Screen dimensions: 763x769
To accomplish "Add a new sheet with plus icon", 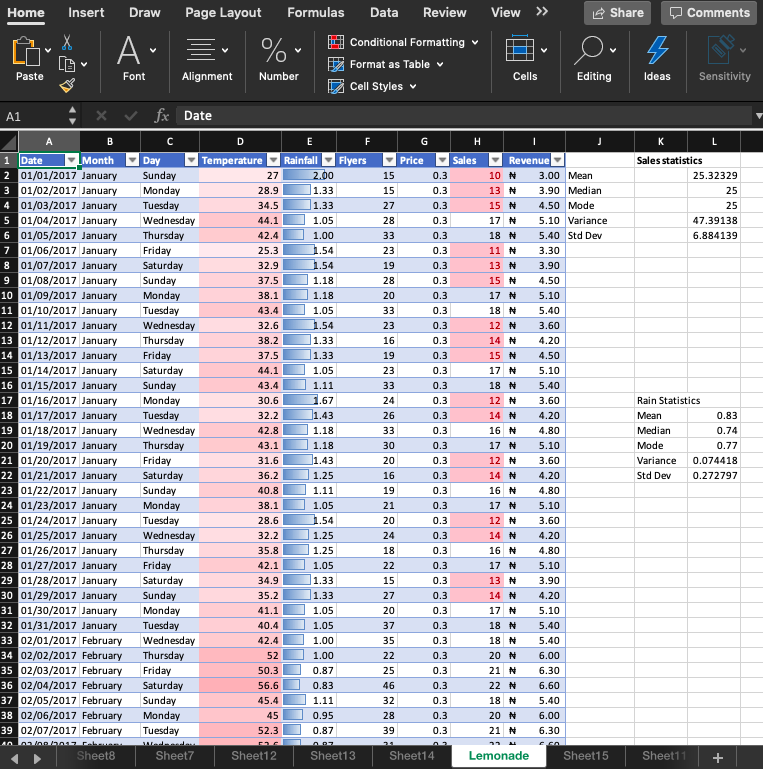I will (x=717, y=757).
